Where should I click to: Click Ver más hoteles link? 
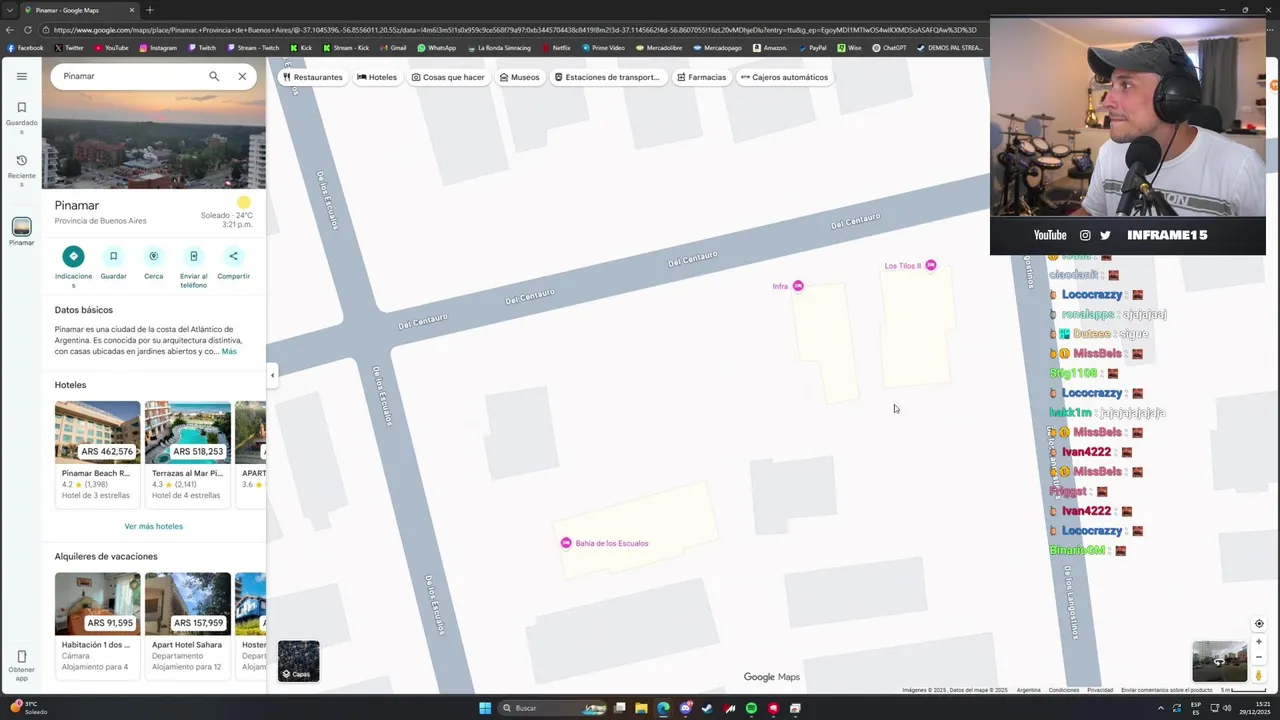[153, 526]
